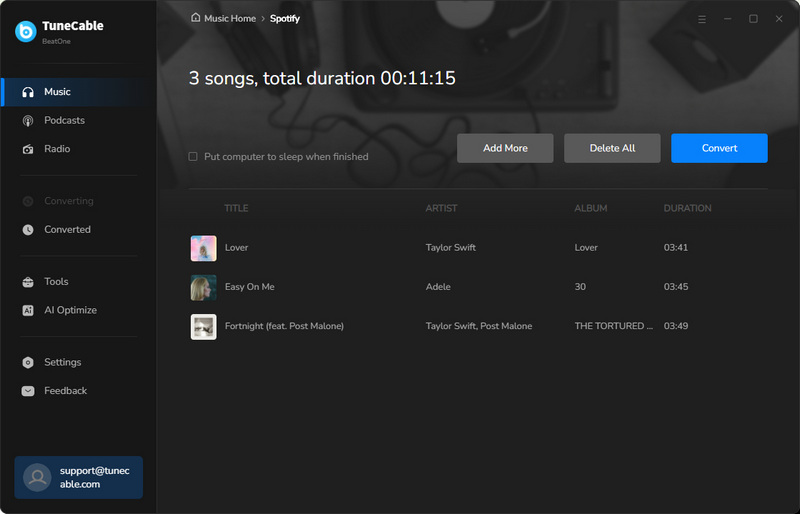The height and width of the screenshot is (514, 800).
Task: Click the TuneCable logo icon
Action: point(26,32)
